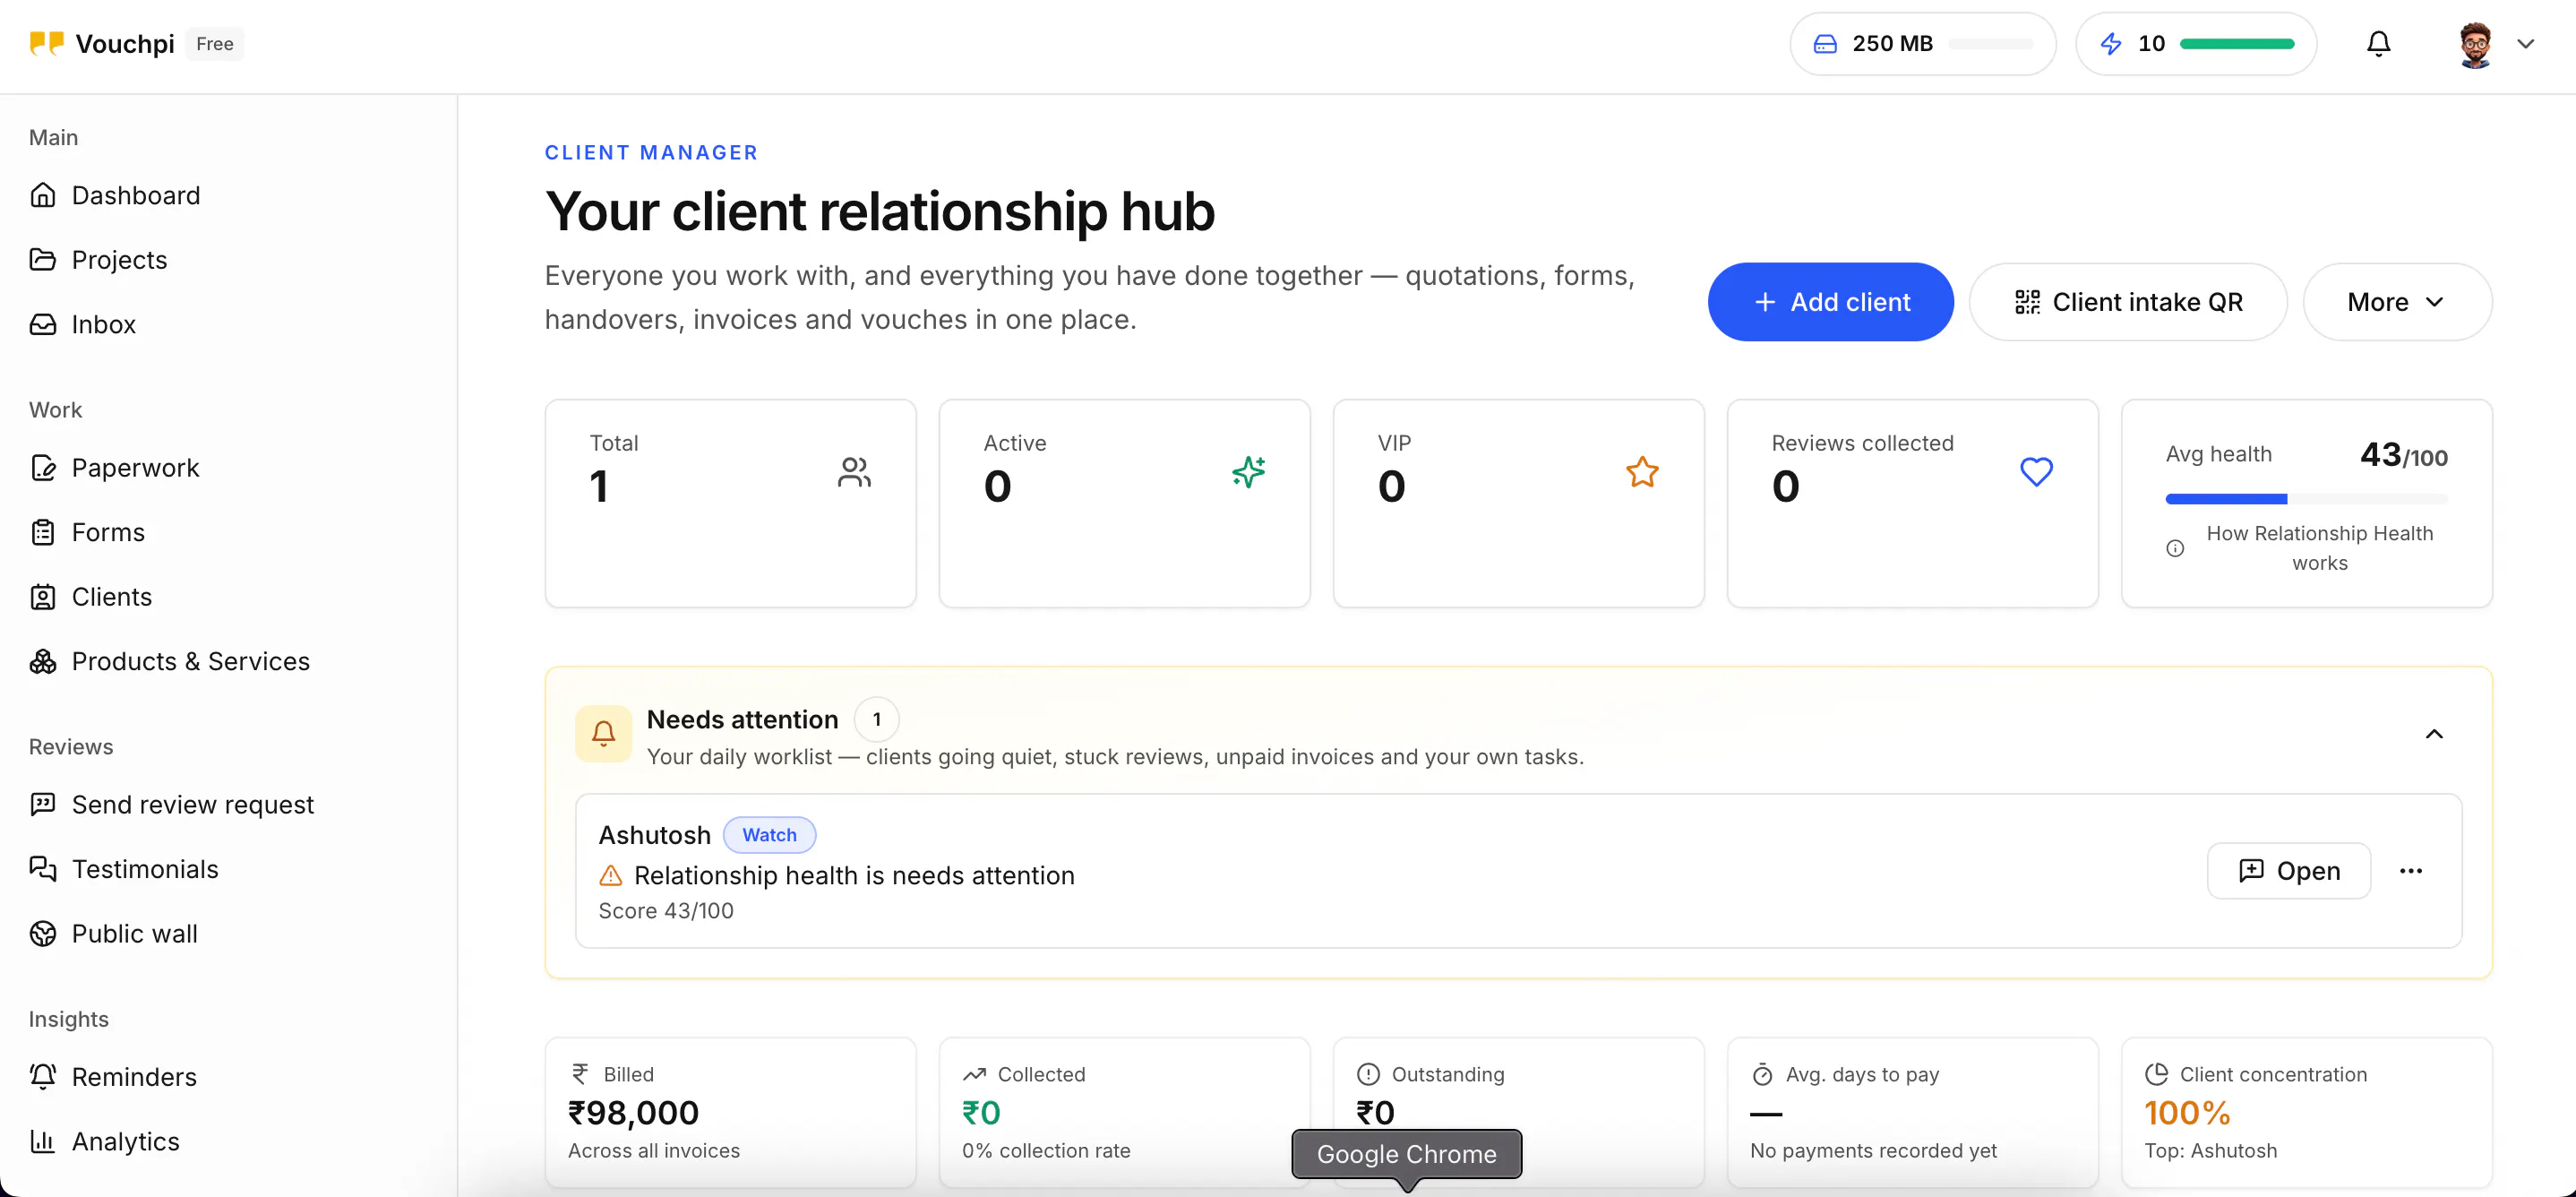This screenshot has height=1197, width=2576.
Task: Click the Vouchpi logo icon
Action: pos(46,43)
